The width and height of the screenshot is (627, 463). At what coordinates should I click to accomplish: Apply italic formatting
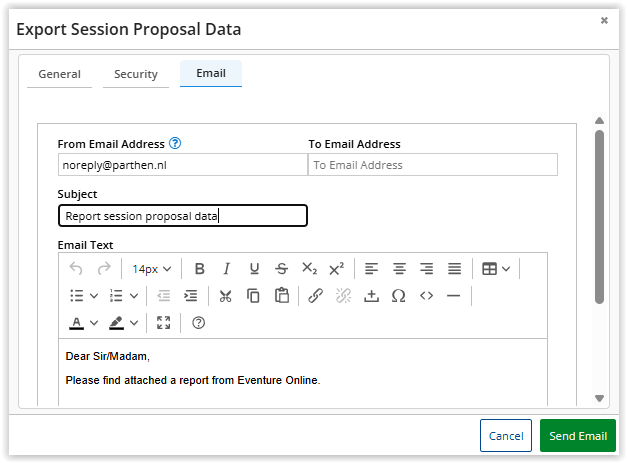tap(227, 269)
